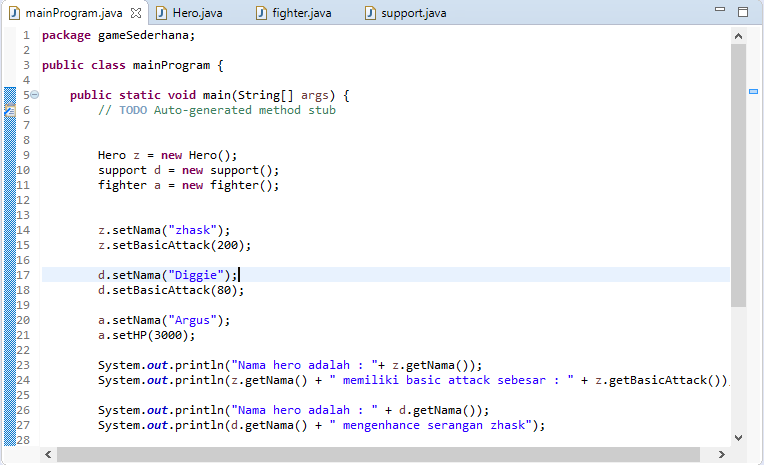Click the string " mengenhance serangan zhask"

click(430, 425)
